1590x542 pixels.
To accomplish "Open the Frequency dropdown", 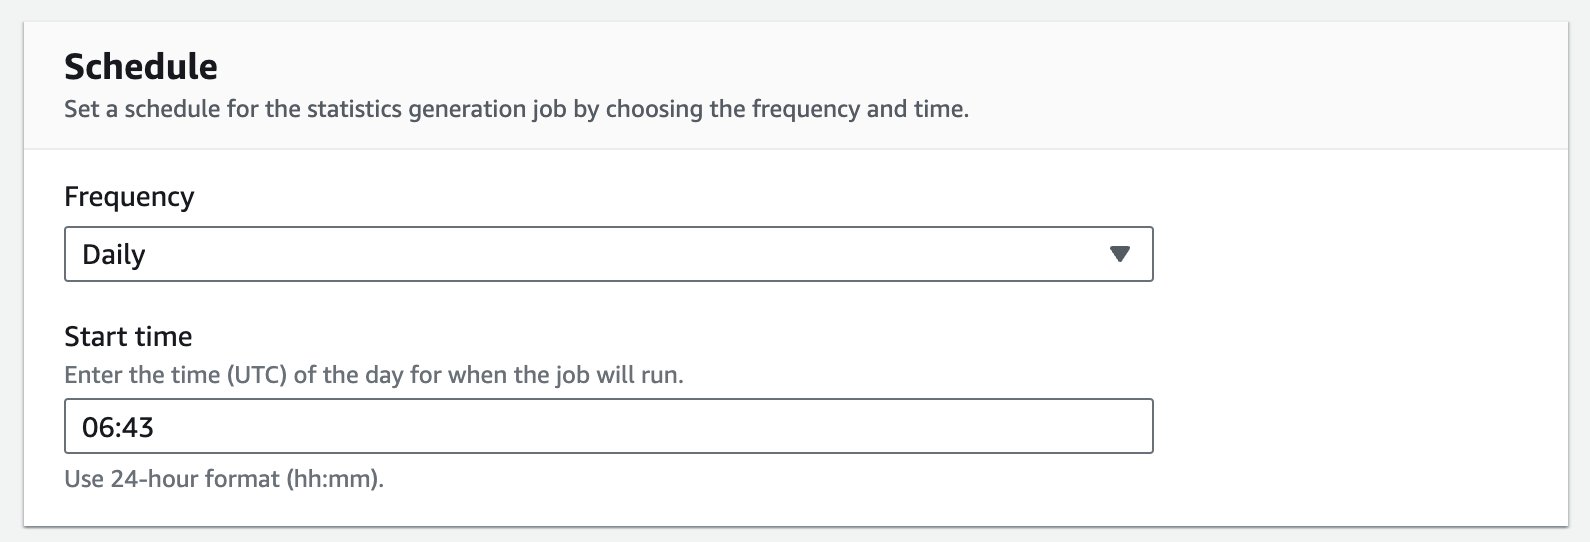I will 608,254.
